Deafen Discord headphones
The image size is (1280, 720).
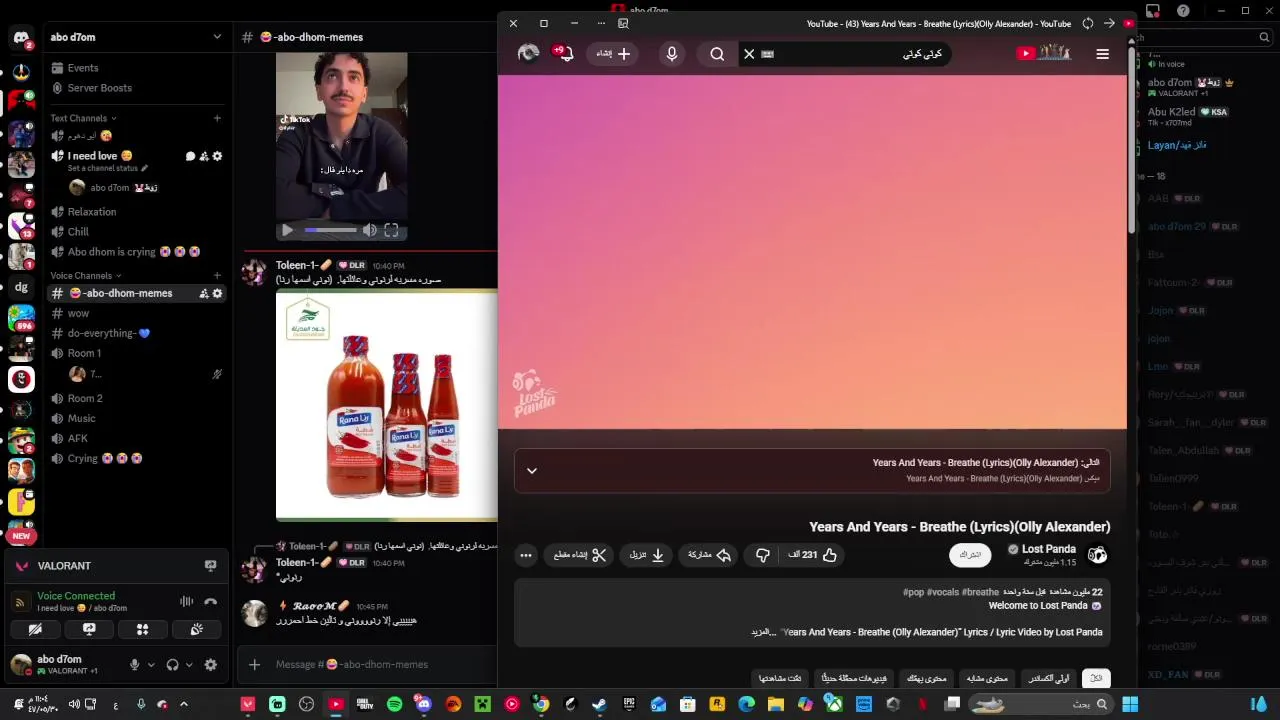coord(172,664)
